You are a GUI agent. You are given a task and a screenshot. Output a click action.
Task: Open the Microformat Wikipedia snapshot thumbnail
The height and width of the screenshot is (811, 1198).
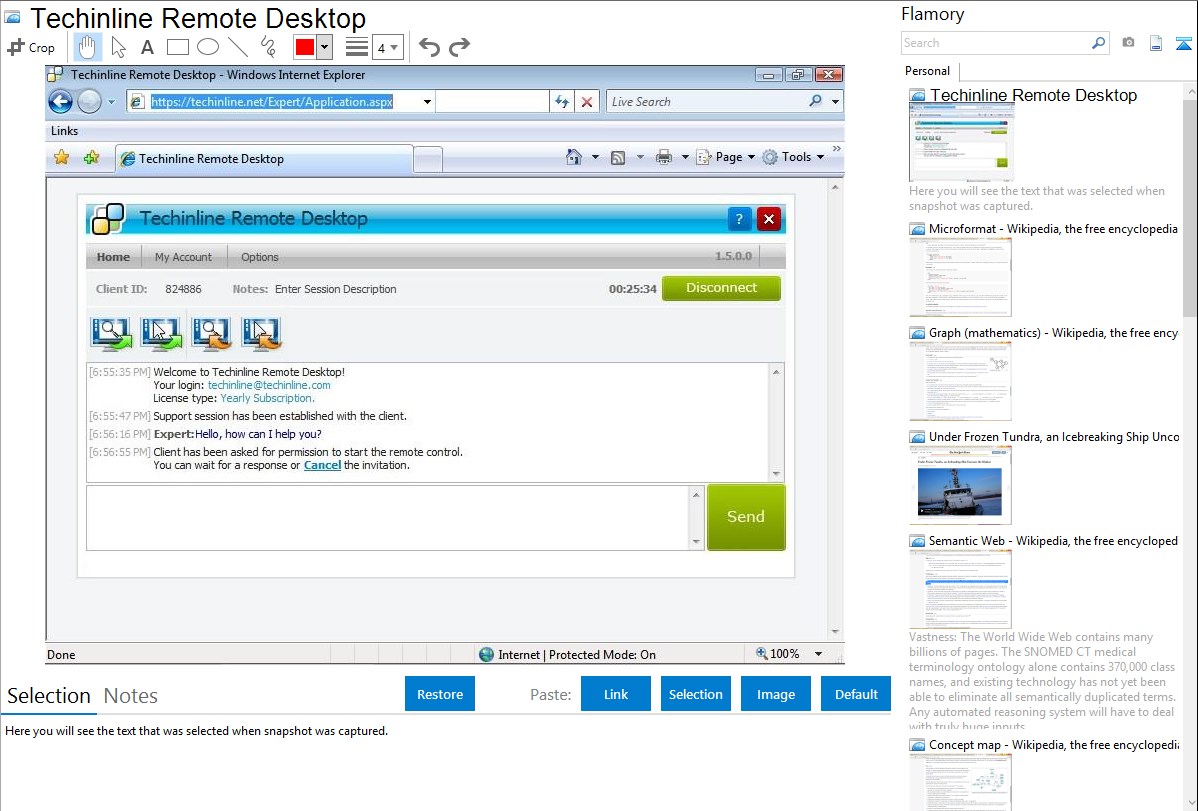pos(960,277)
